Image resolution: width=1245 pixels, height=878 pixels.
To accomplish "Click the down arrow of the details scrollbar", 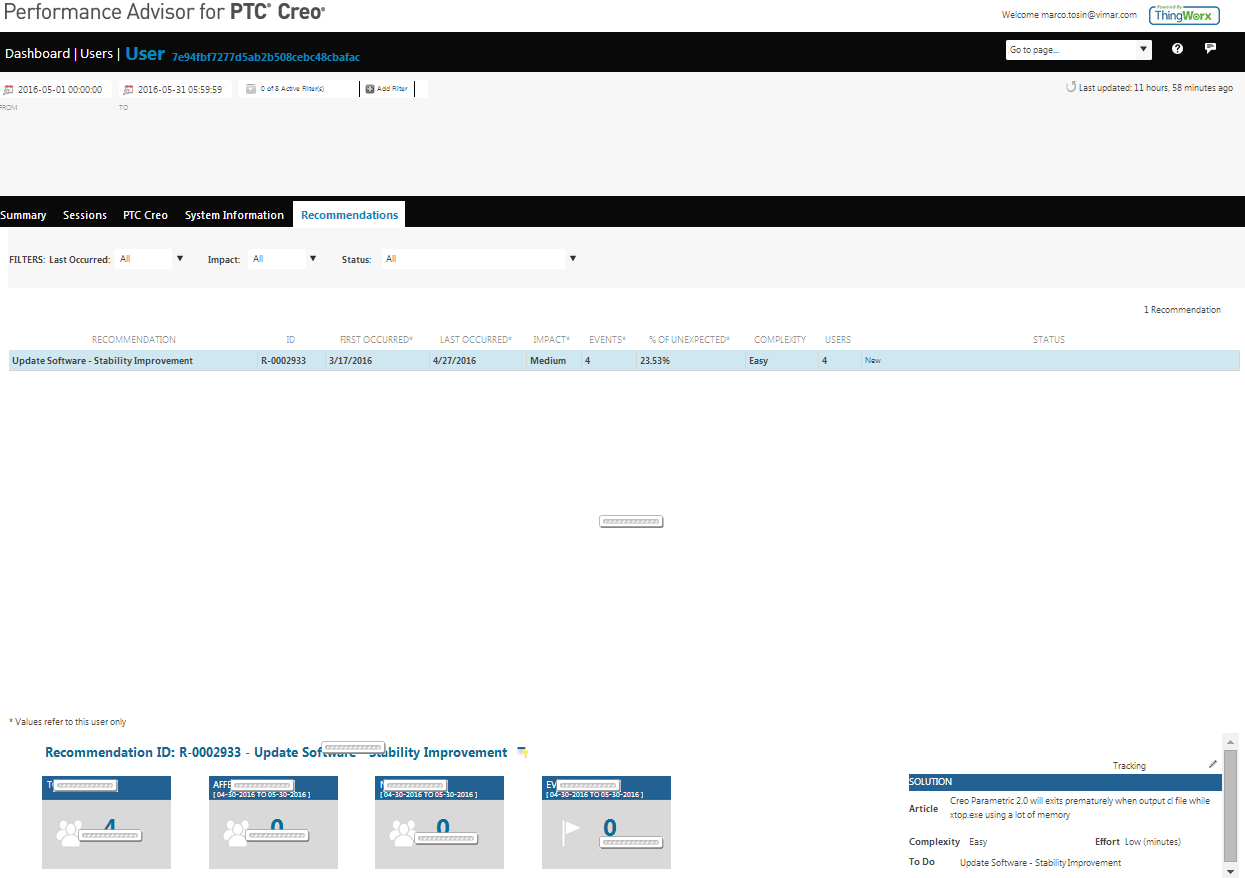I will (x=1231, y=871).
